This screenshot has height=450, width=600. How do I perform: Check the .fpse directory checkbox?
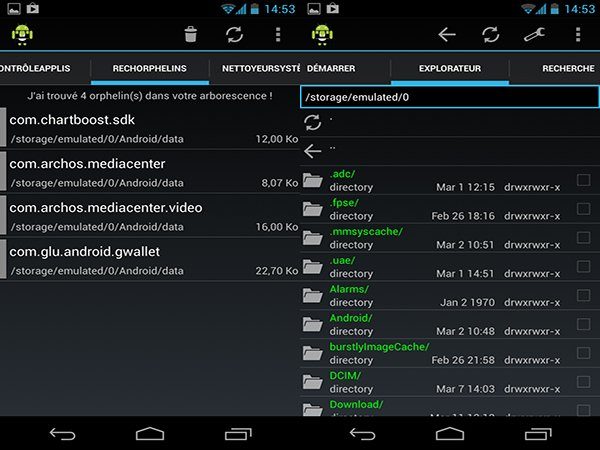pos(584,209)
